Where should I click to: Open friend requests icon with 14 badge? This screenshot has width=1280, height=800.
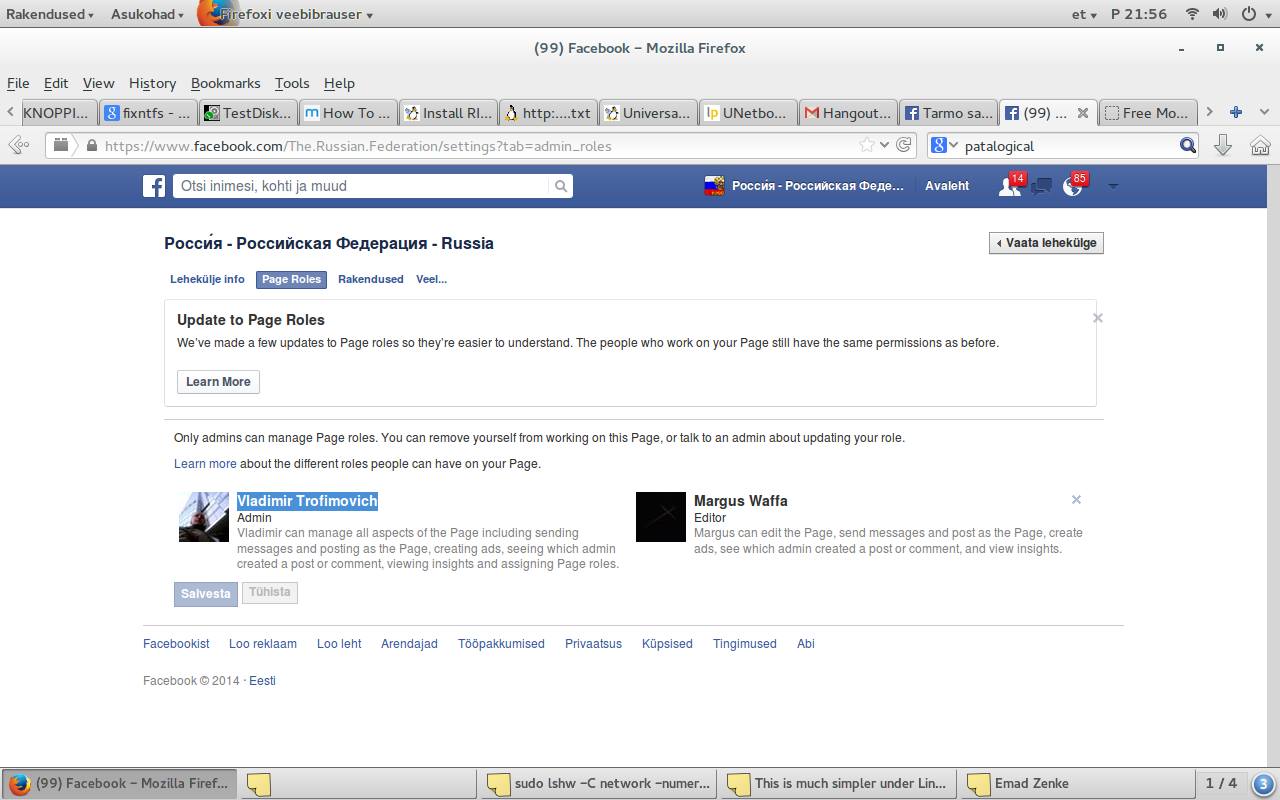pyautogui.click(x=1010, y=186)
